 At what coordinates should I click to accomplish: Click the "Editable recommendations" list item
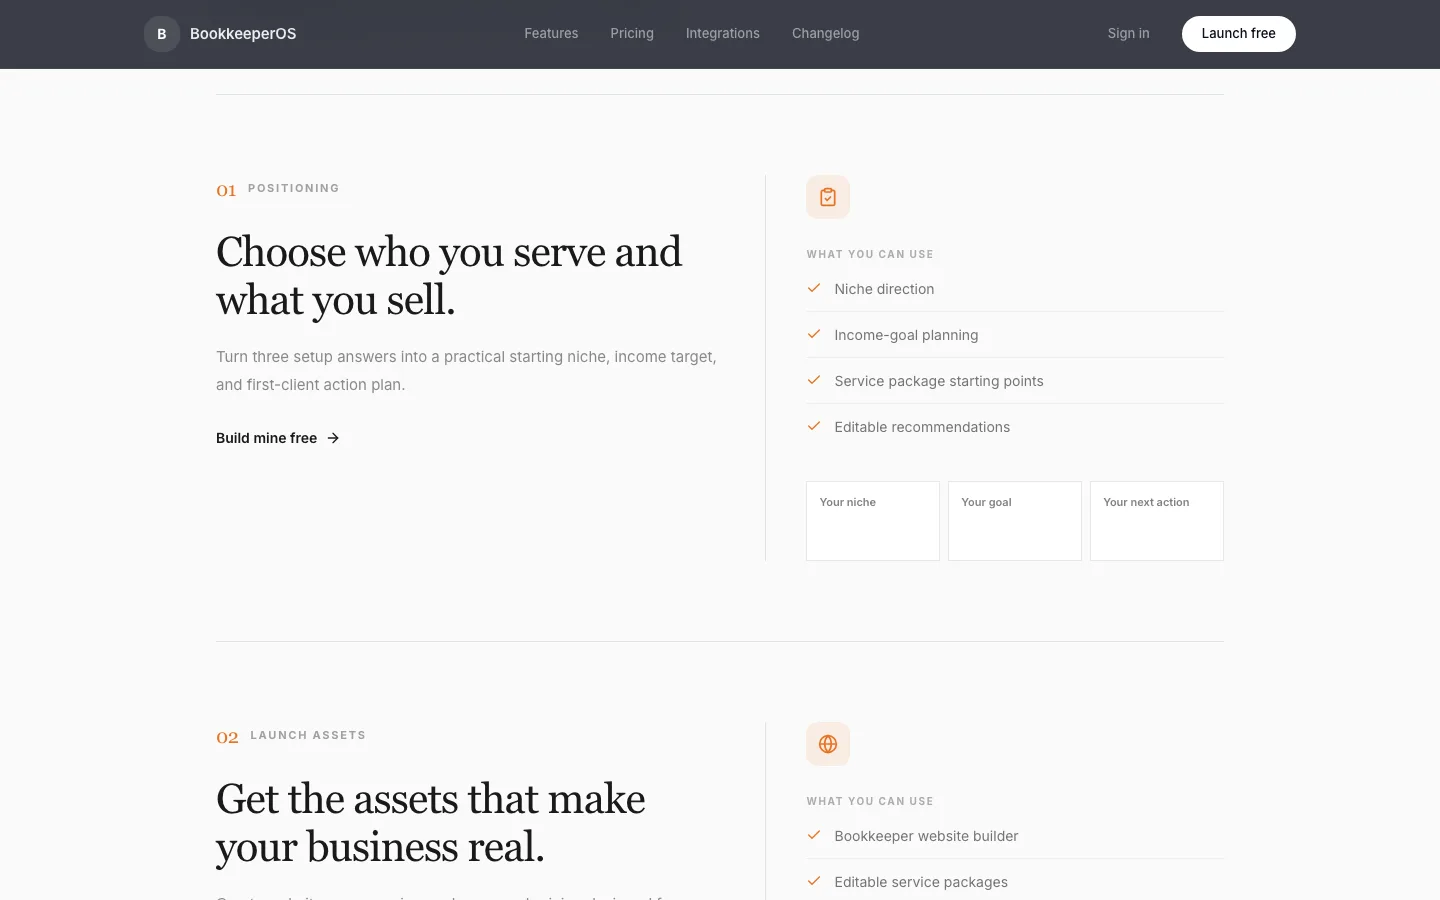coord(1015,427)
